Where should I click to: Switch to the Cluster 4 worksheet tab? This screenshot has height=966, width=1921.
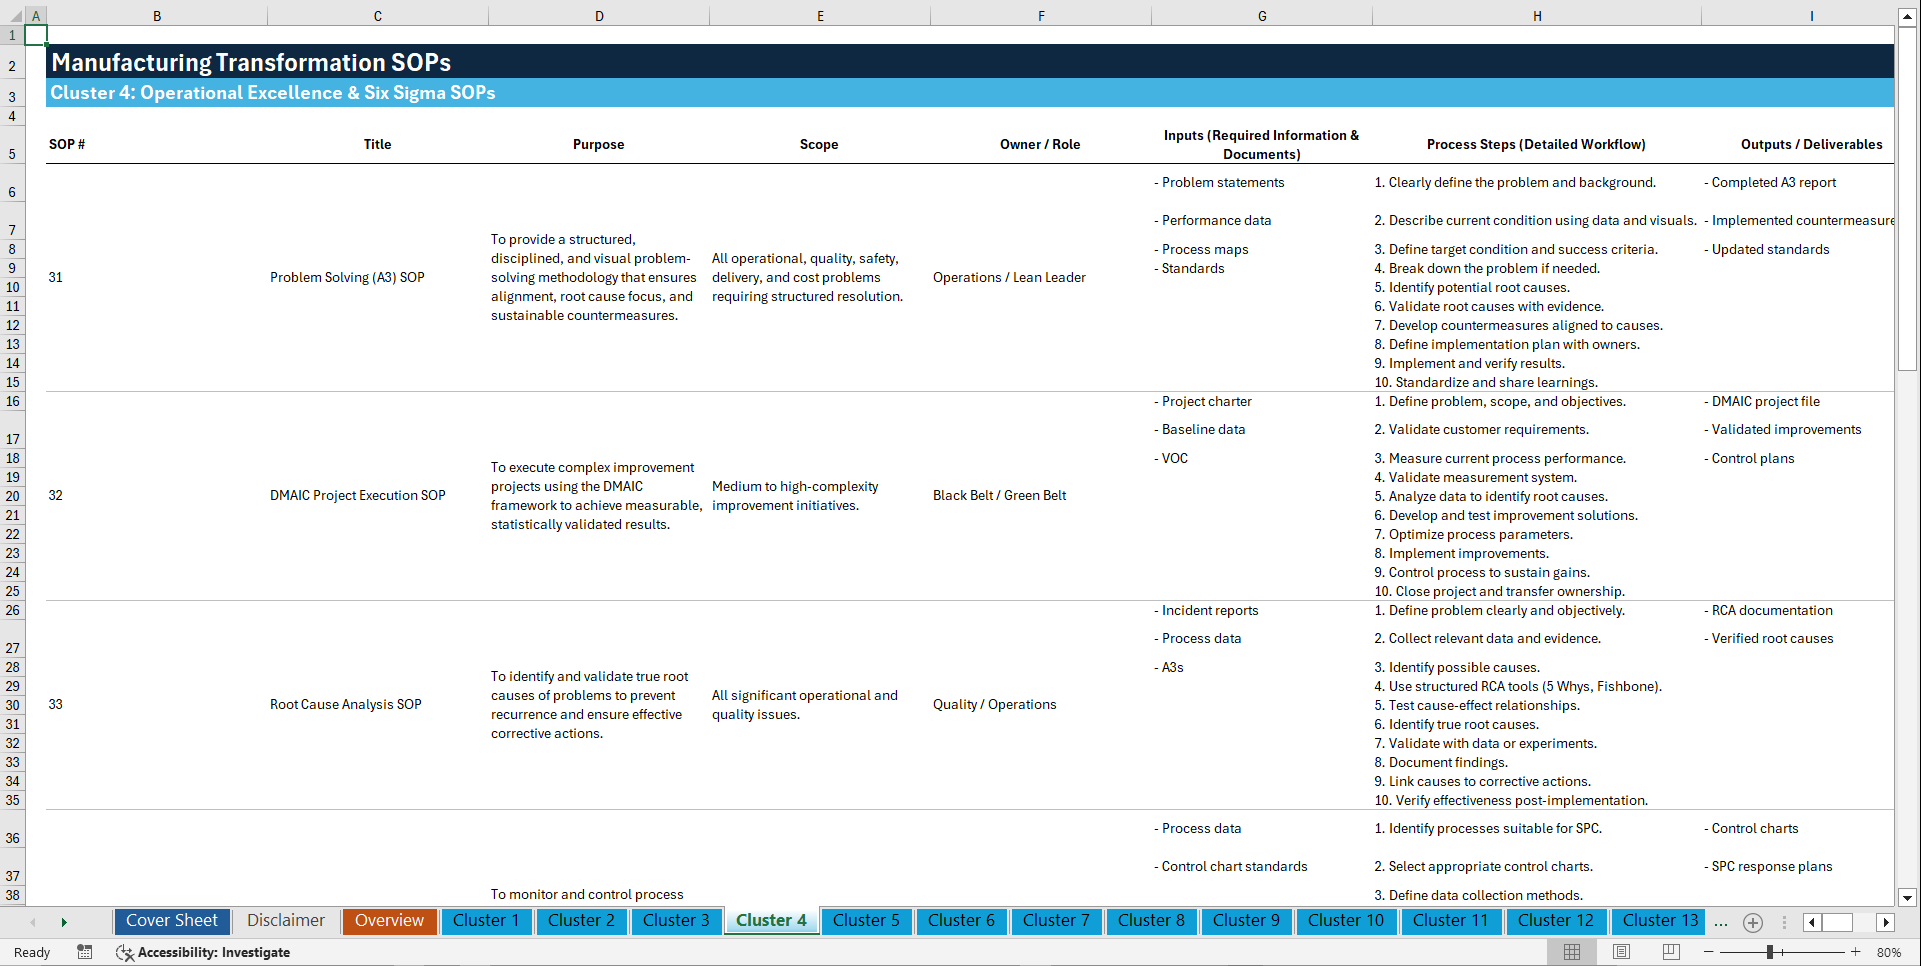770,920
